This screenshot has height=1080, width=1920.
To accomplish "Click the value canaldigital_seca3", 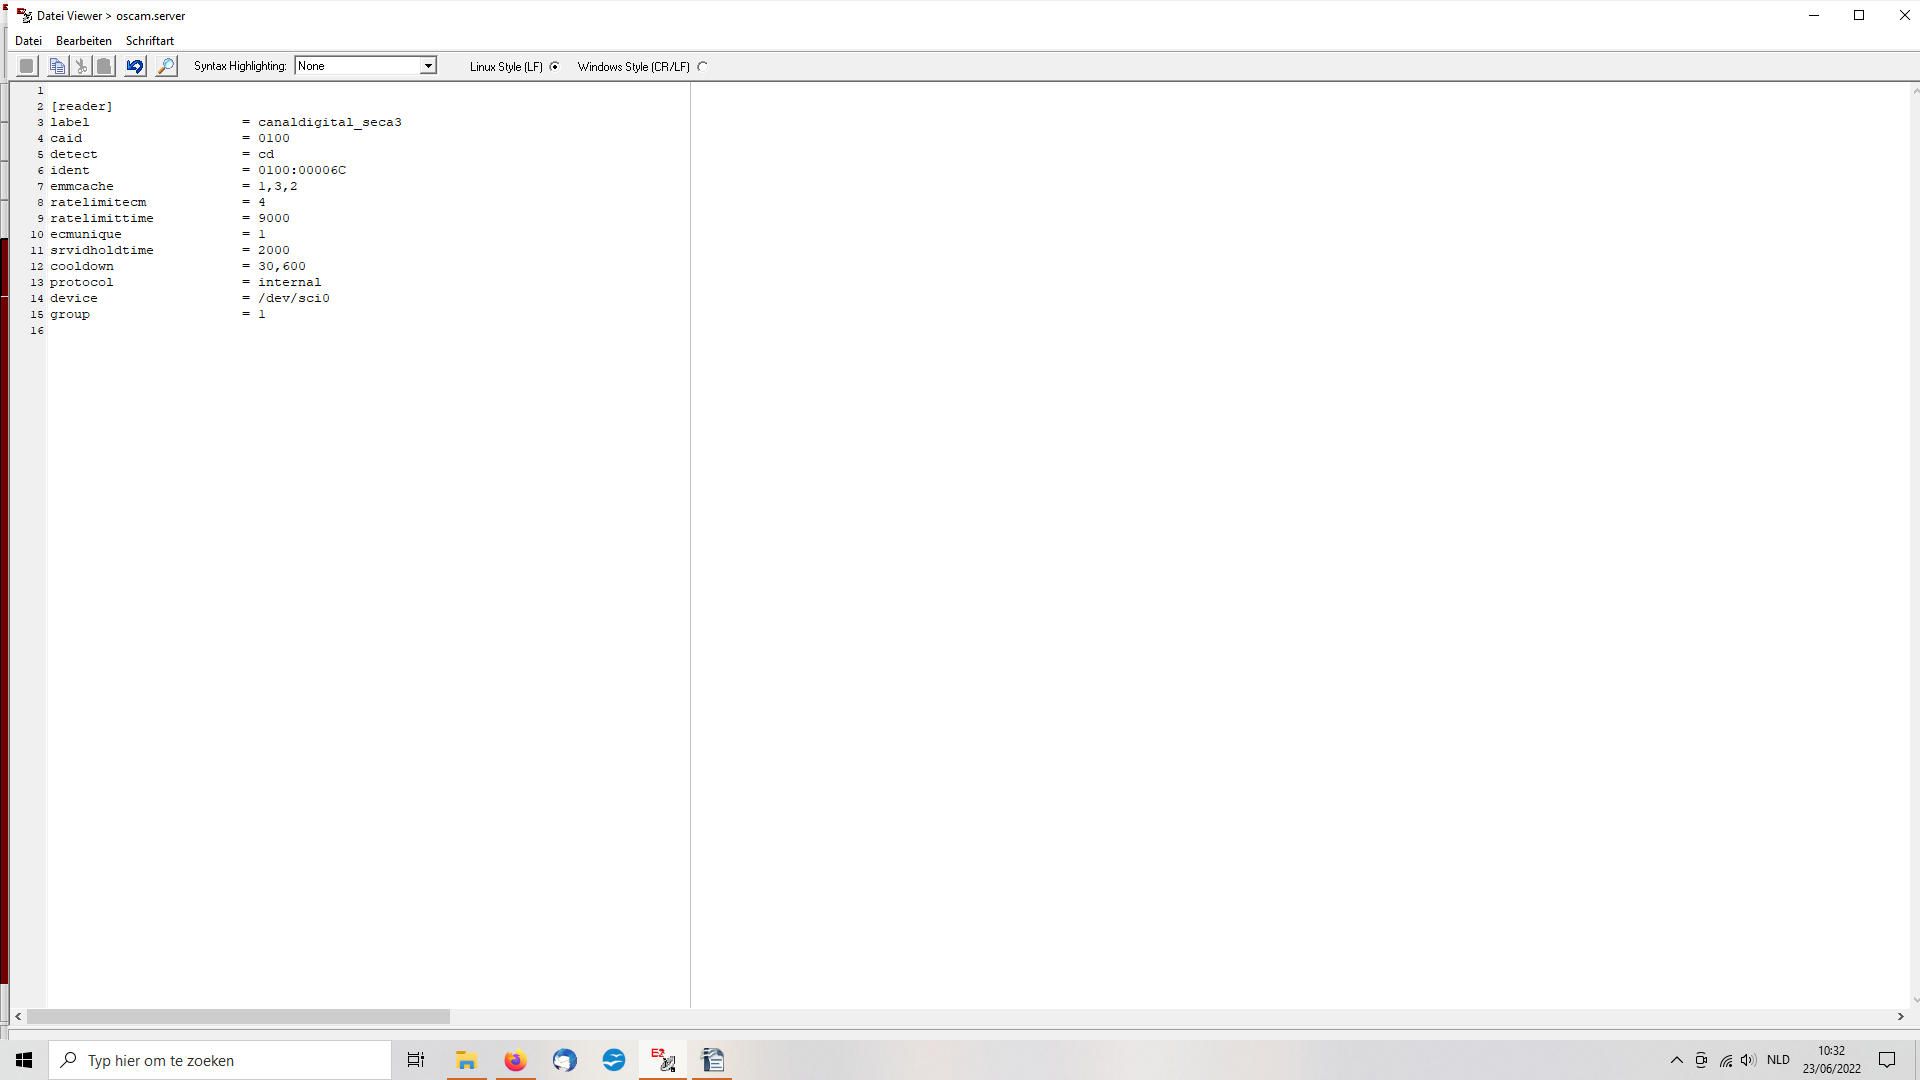I will point(330,122).
